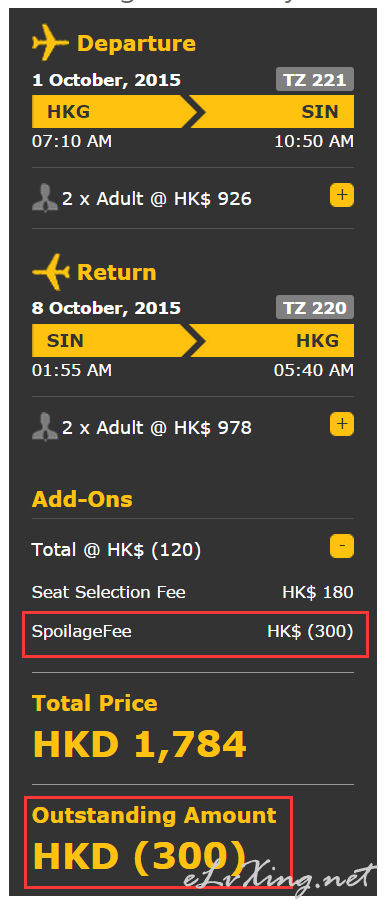The image size is (388, 911).
Task: Click the departure adult passenger icon
Action: click(45, 198)
